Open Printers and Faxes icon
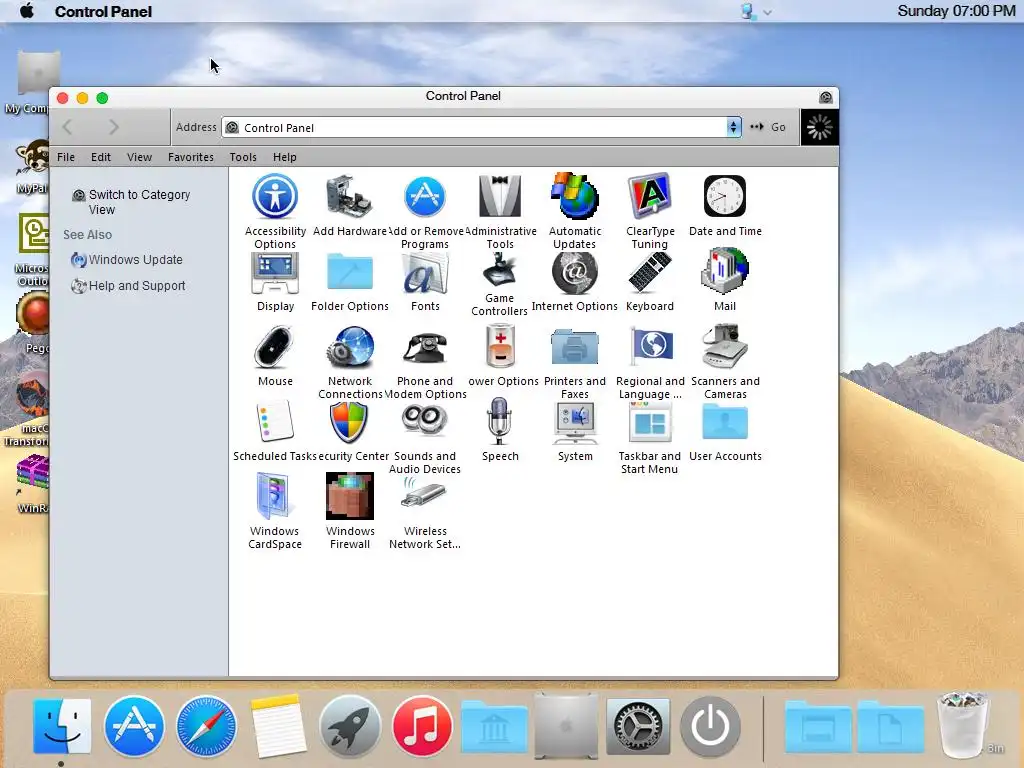This screenshot has width=1024, height=768. click(x=575, y=346)
